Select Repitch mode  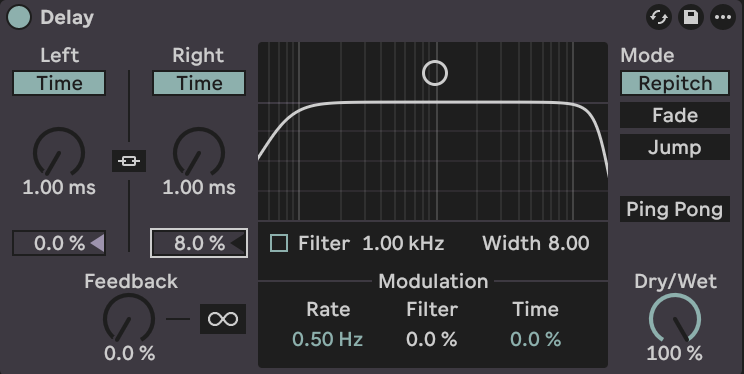pos(675,84)
